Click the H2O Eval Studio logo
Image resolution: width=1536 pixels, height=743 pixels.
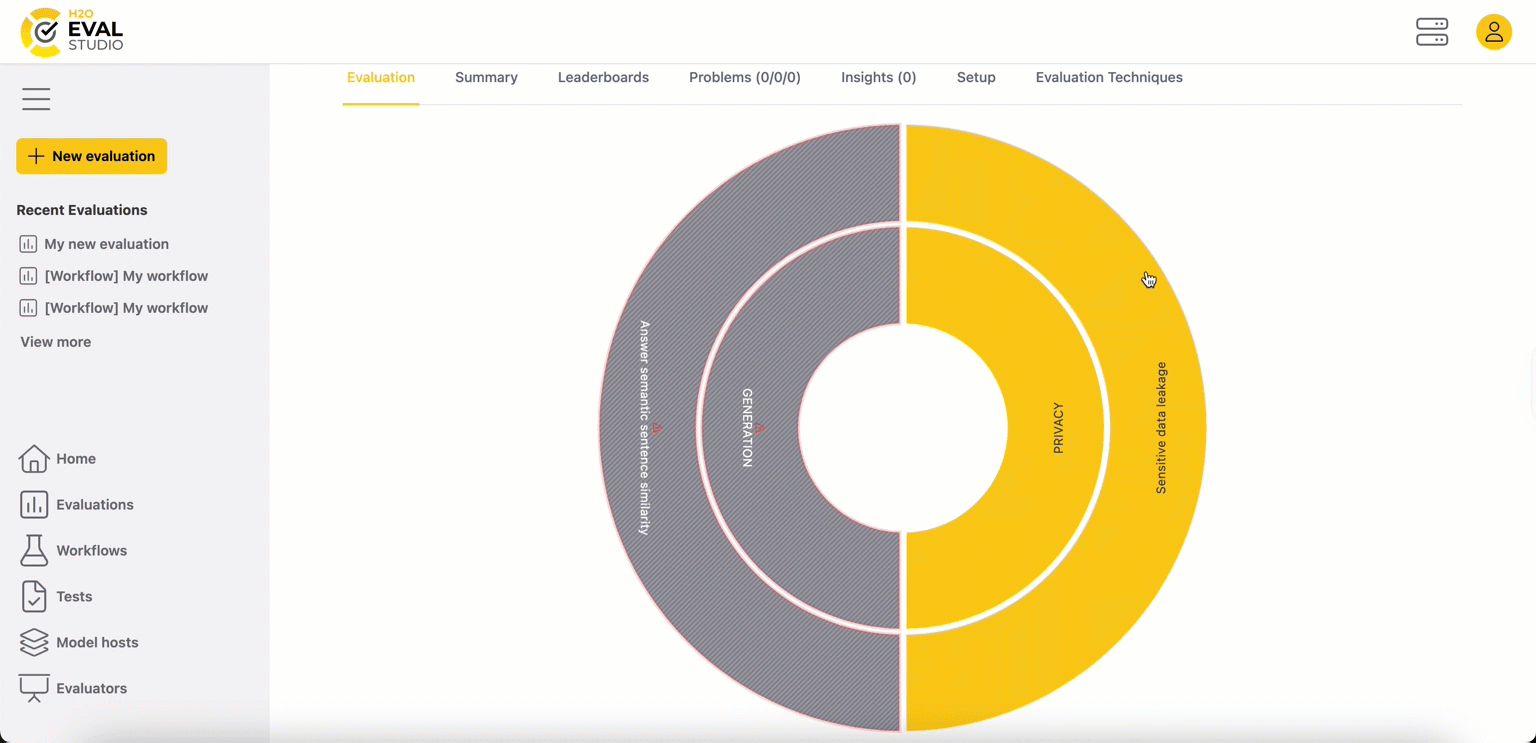pos(72,31)
